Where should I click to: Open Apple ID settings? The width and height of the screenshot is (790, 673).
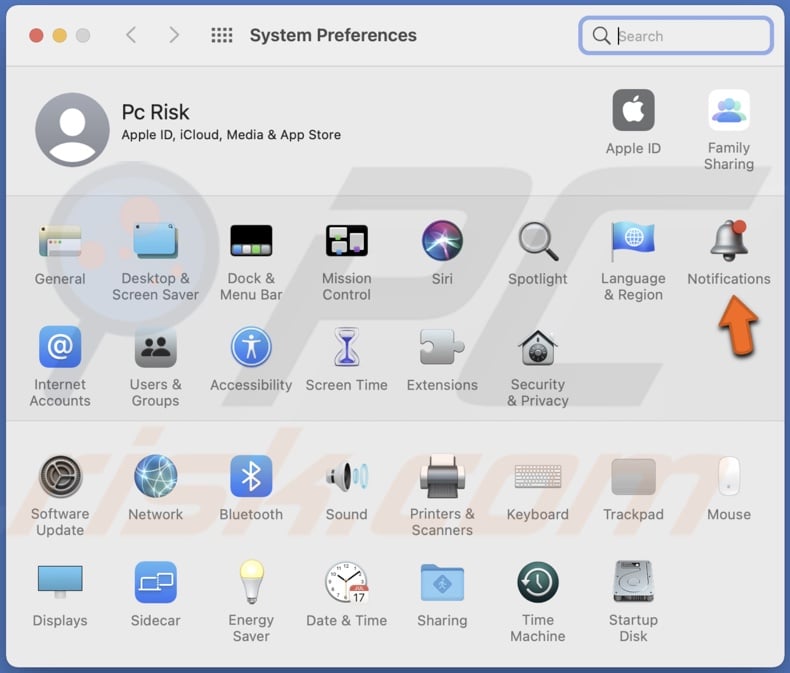(633, 112)
